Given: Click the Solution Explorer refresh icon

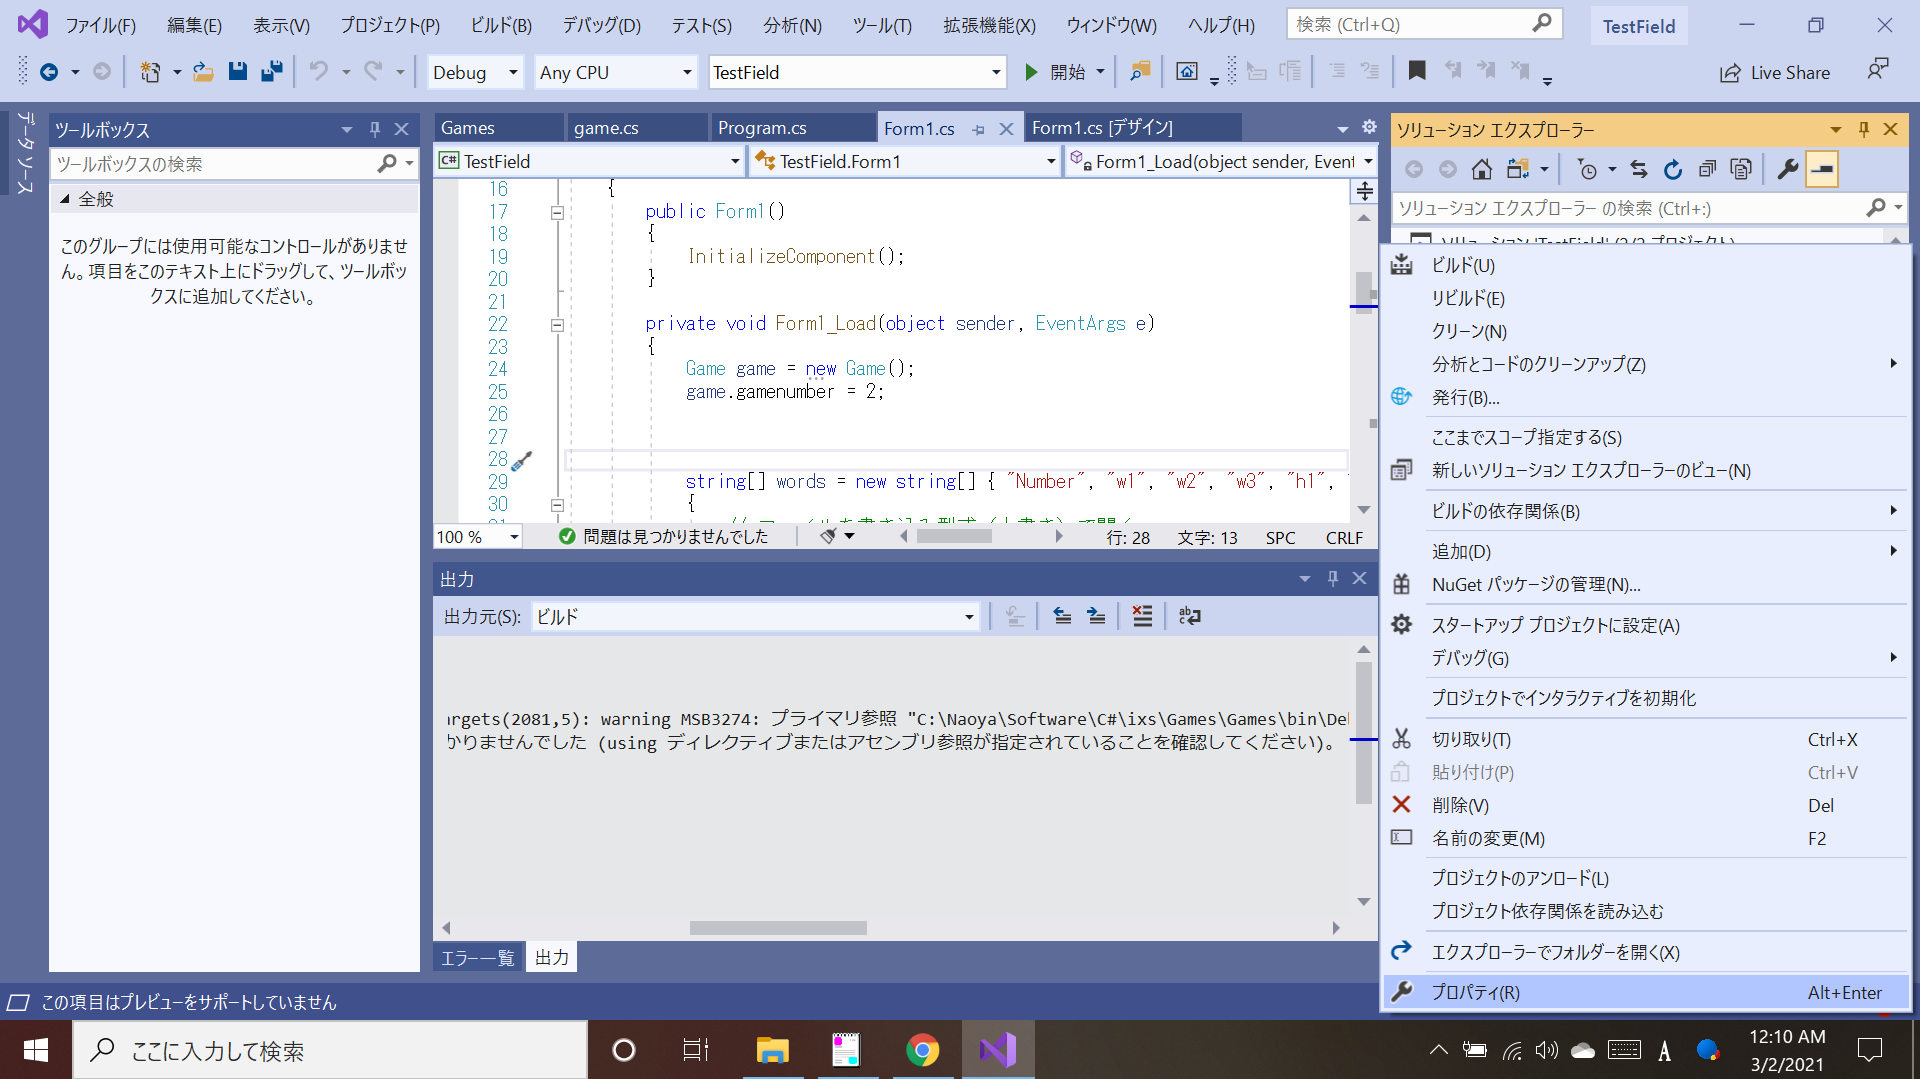Looking at the screenshot, I should click(x=1673, y=170).
